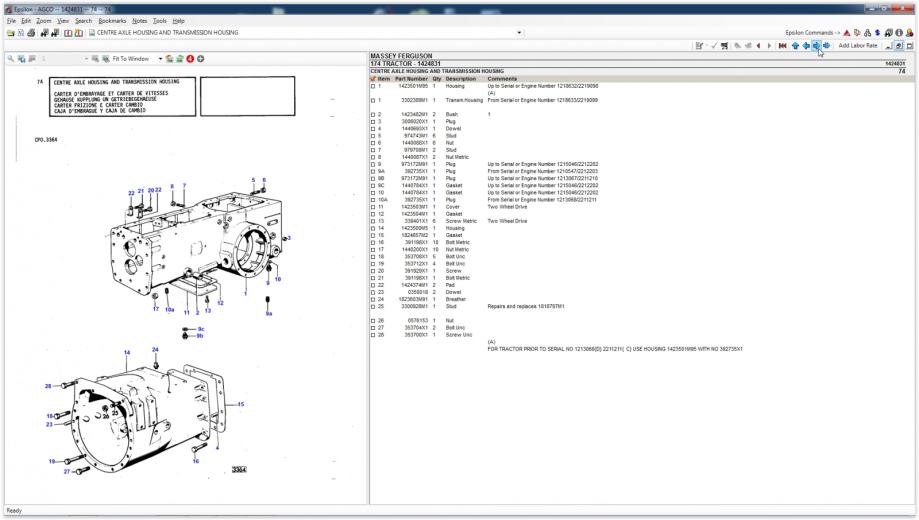The image size is (919, 520).
Task: Click the View menu
Action: click(63, 21)
